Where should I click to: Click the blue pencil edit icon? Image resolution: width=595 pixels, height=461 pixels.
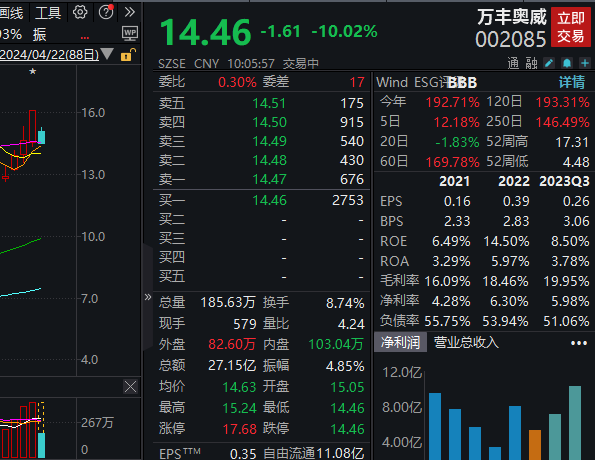click(549, 63)
